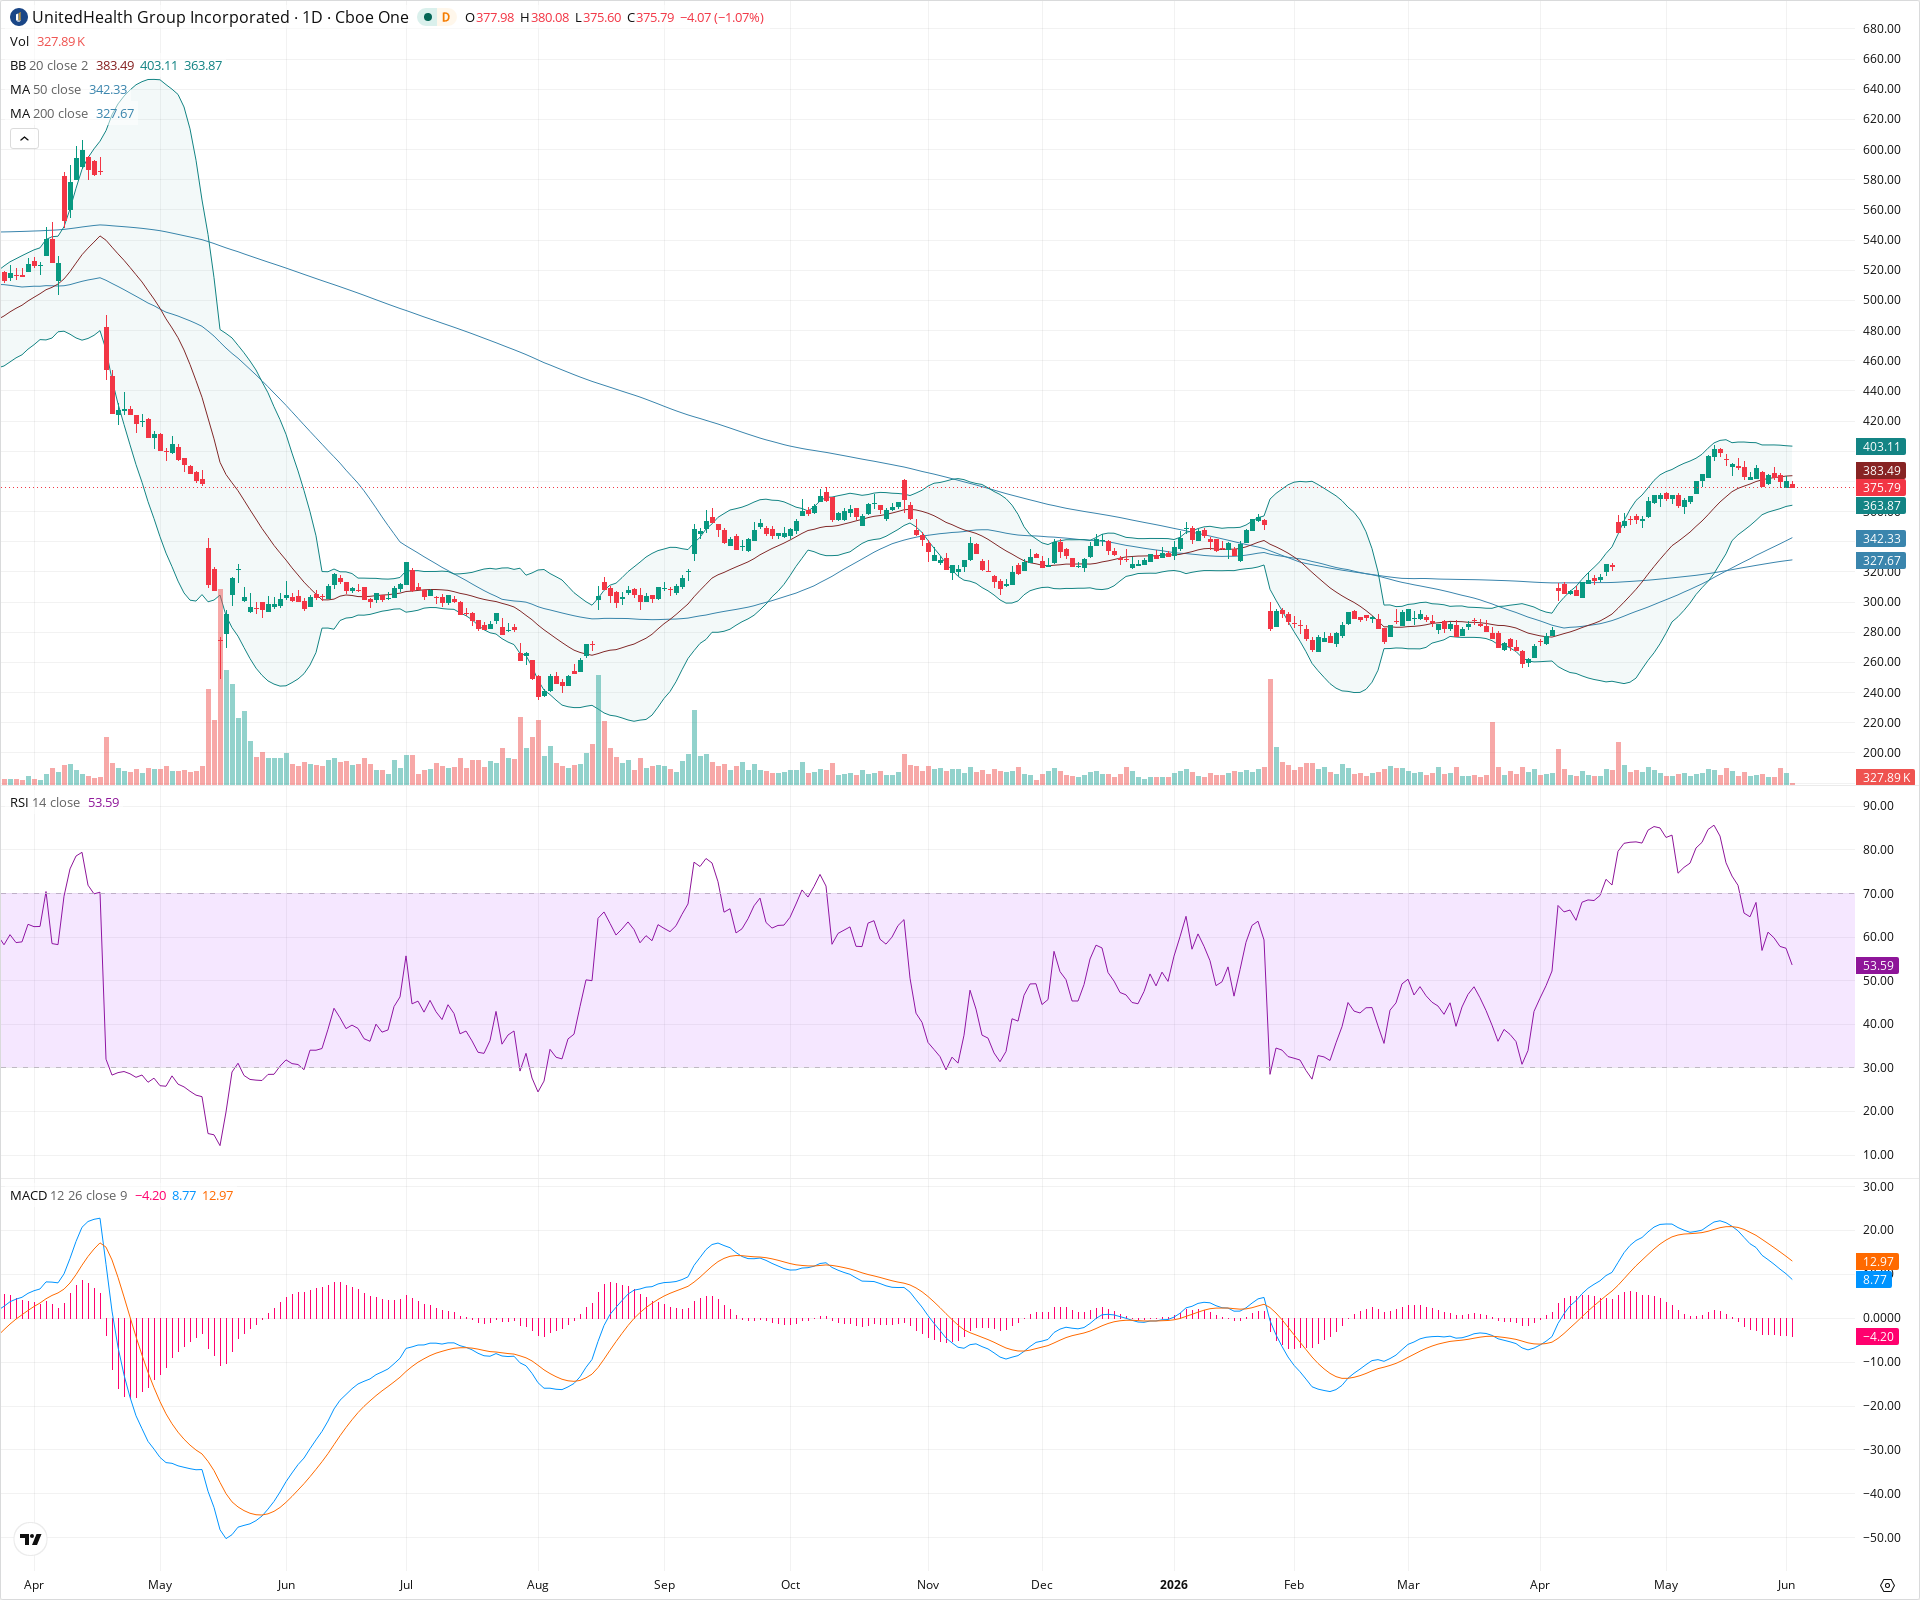This screenshot has width=1920, height=1600.
Task: Click the change value −4.07 (−1.07%)
Action: (722, 17)
